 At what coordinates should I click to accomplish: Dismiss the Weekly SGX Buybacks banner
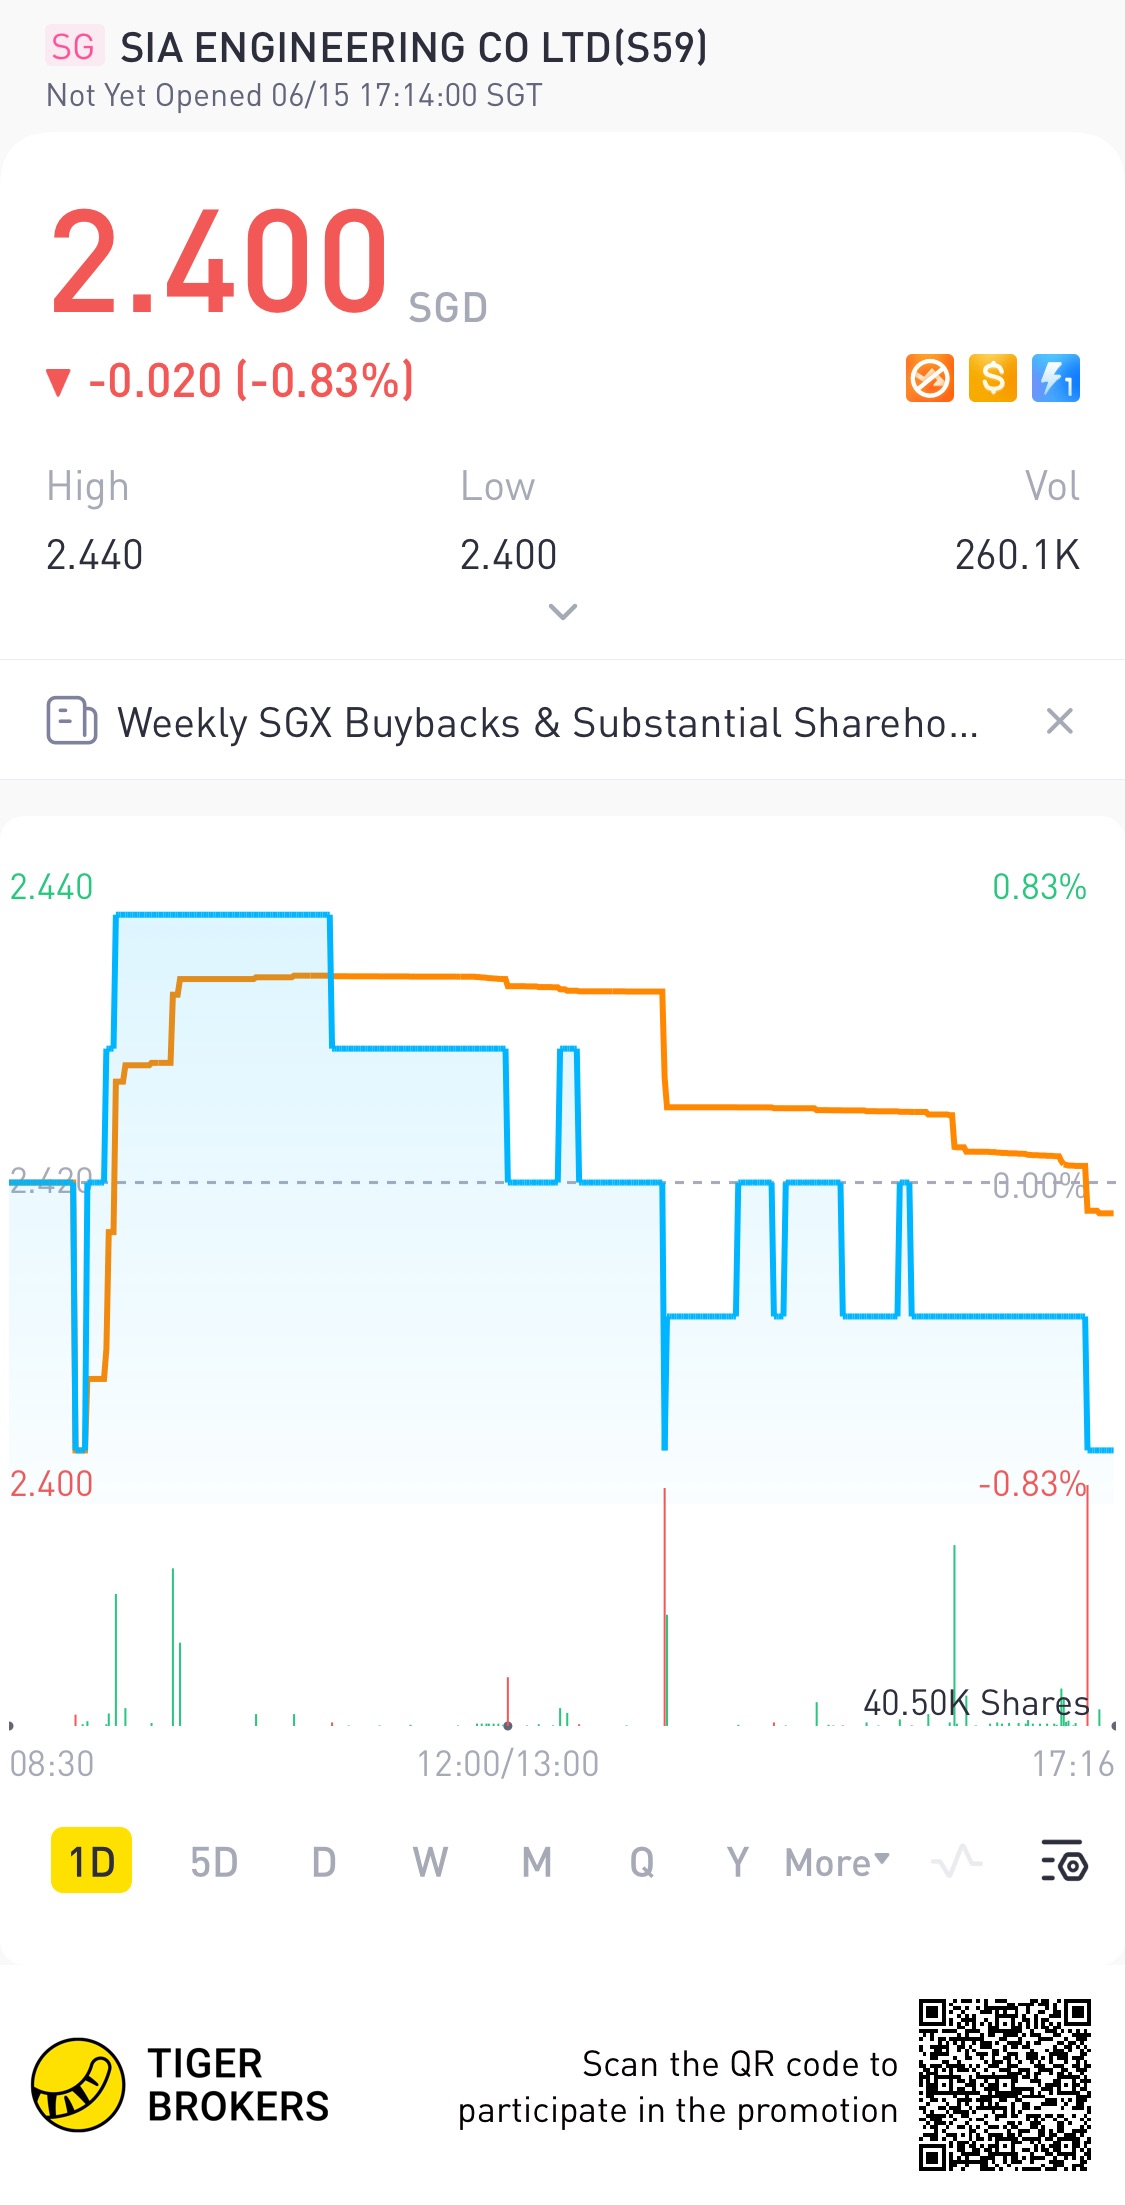pyautogui.click(x=1059, y=721)
